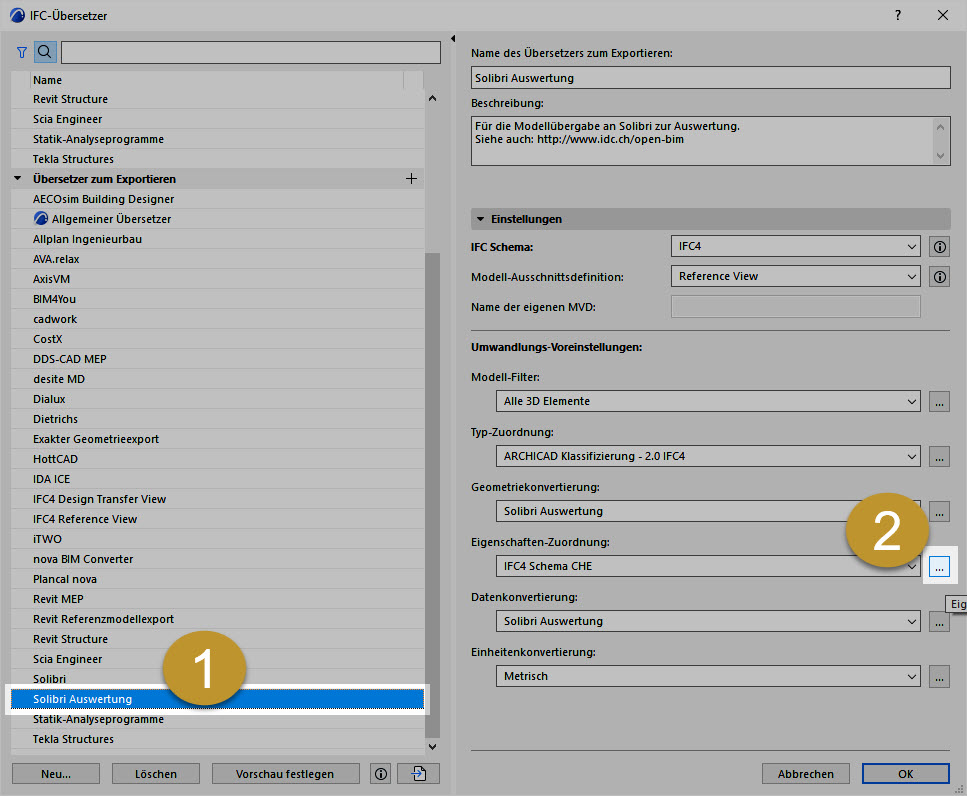Focus the translator search field
The width and height of the screenshot is (967, 796).
click(x=251, y=52)
